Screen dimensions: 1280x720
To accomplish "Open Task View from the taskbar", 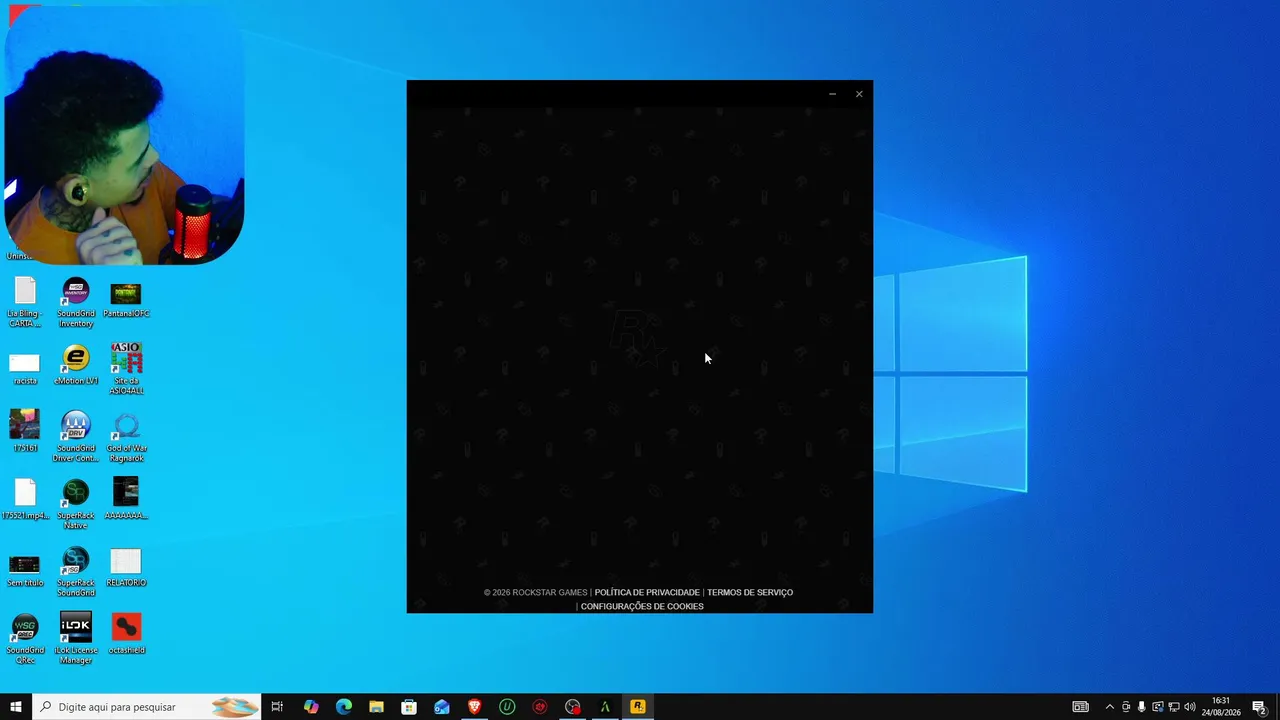I will click(277, 707).
